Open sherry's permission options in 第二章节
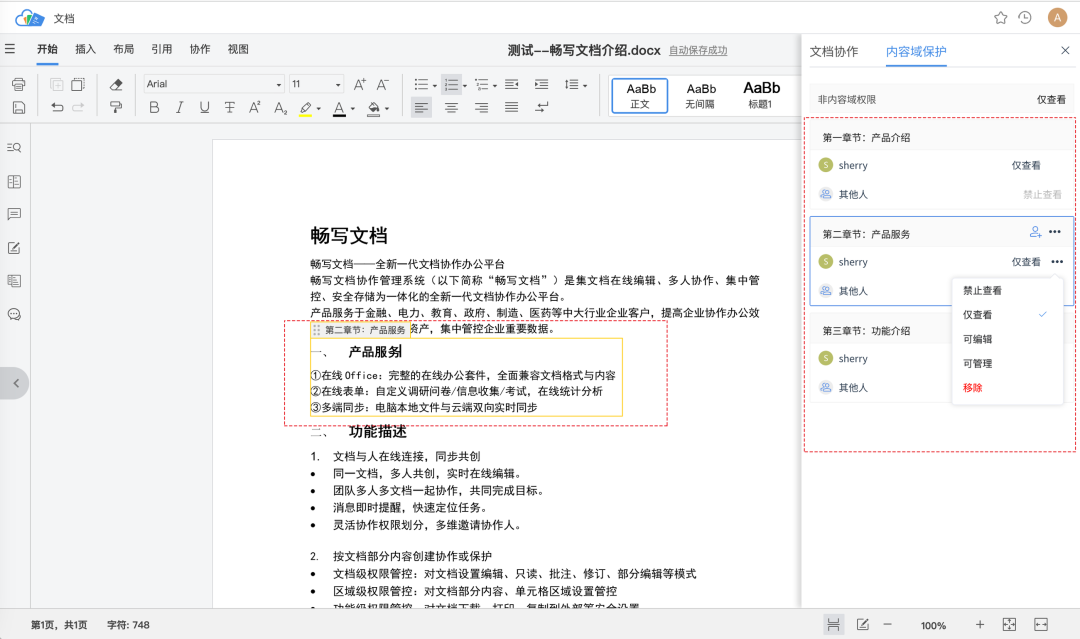 point(1057,262)
